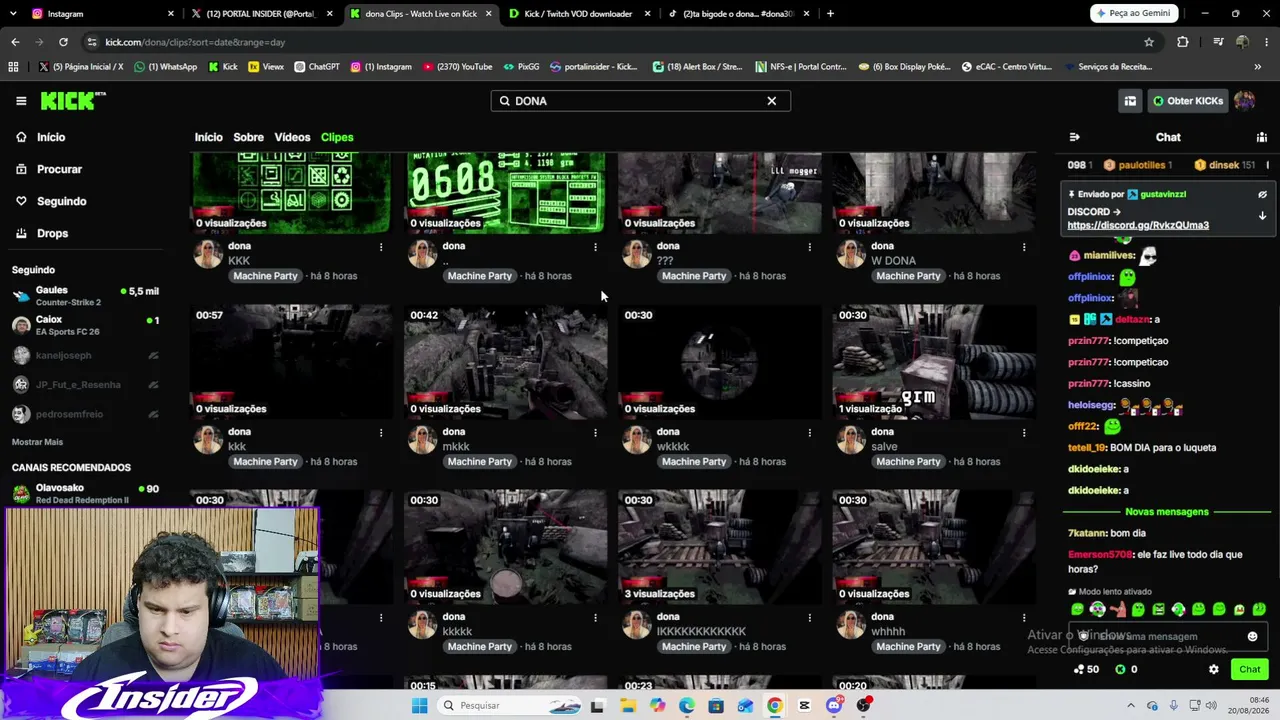Open the gift inventory icon next to Obter KICKs
This screenshot has height=720, width=1280.
point(1130,101)
